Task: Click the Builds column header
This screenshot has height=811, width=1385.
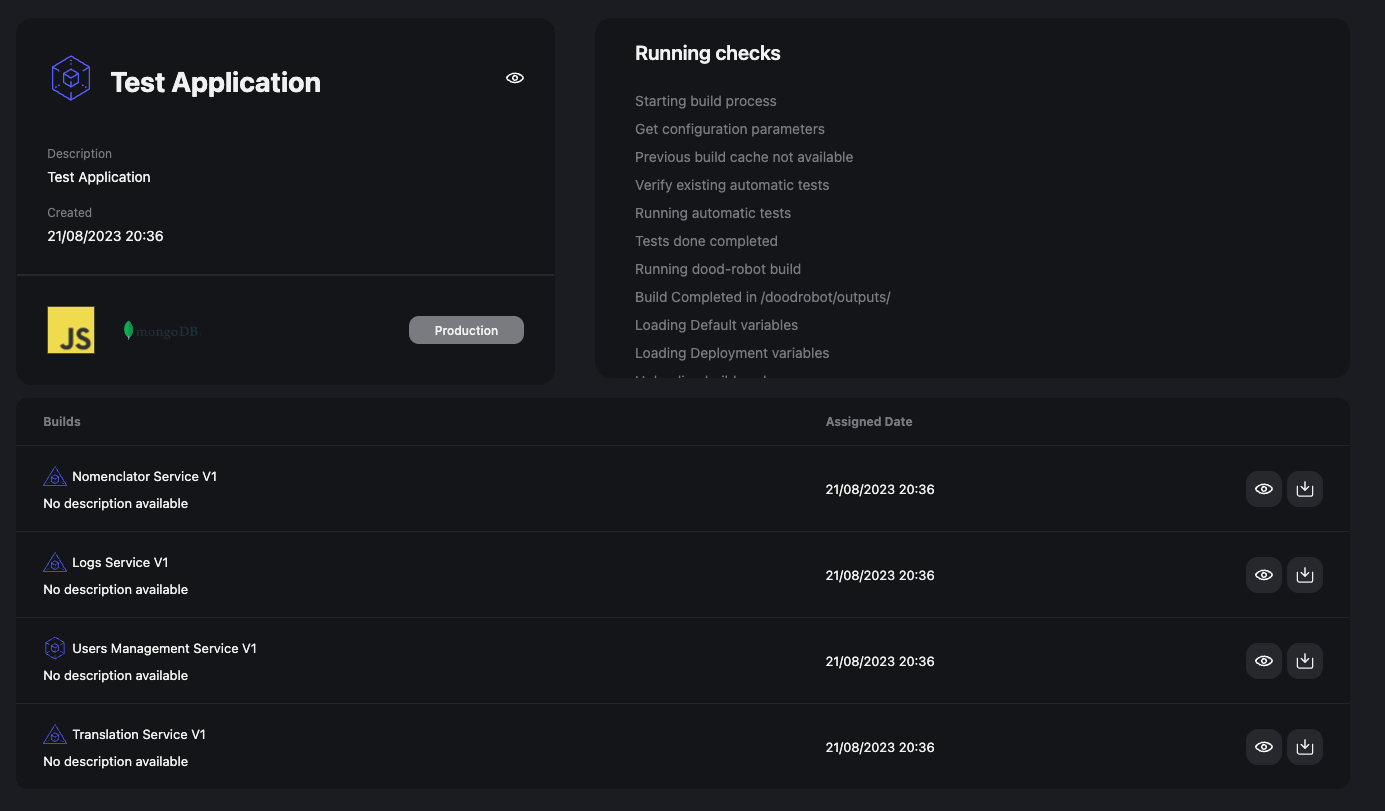Action: click(x=62, y=422)
